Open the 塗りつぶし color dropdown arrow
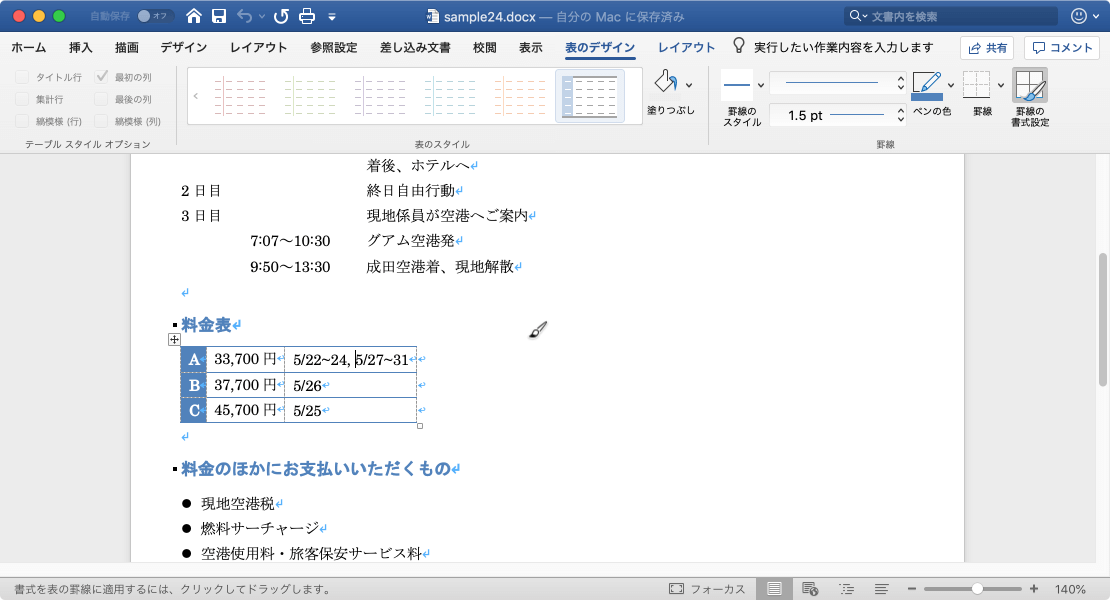The width and height of the screenshot is (1110, 600). point(689,86)
